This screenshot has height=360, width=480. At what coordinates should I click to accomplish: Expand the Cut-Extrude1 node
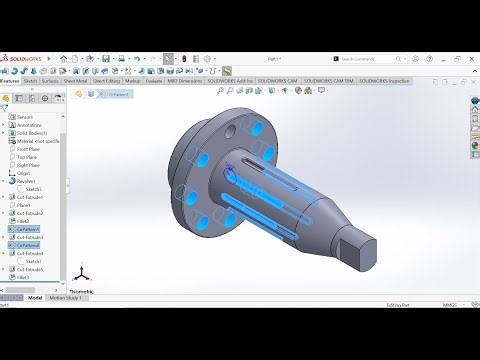[3, 197]
